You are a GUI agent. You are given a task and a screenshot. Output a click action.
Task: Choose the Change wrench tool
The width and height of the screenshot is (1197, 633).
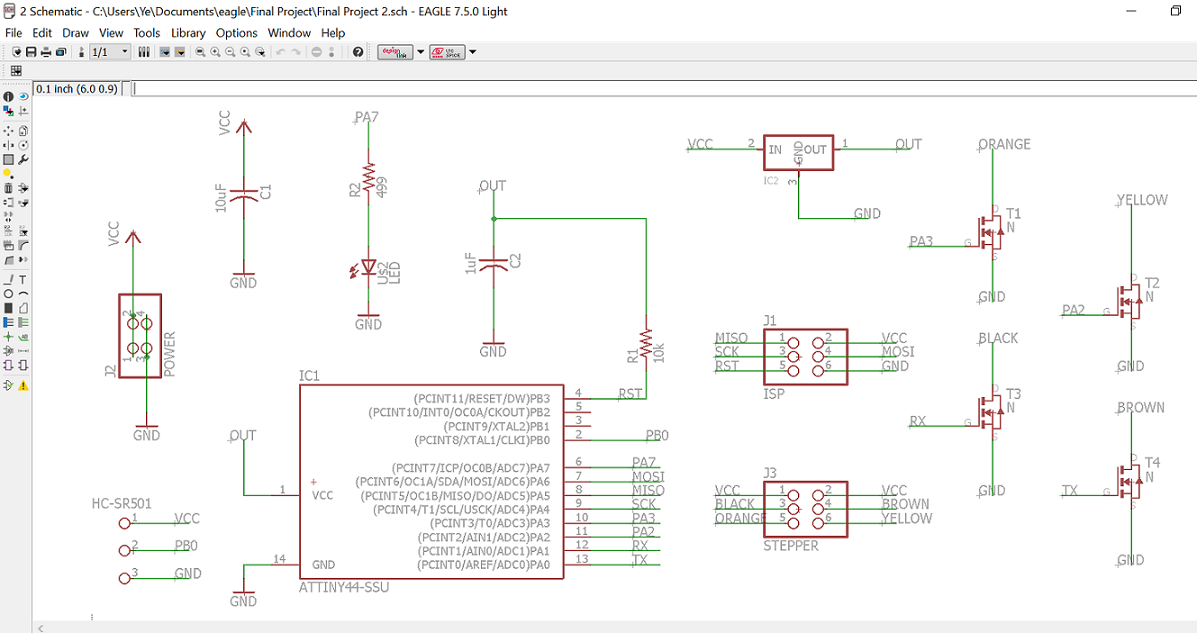click(x=23, y=159)
